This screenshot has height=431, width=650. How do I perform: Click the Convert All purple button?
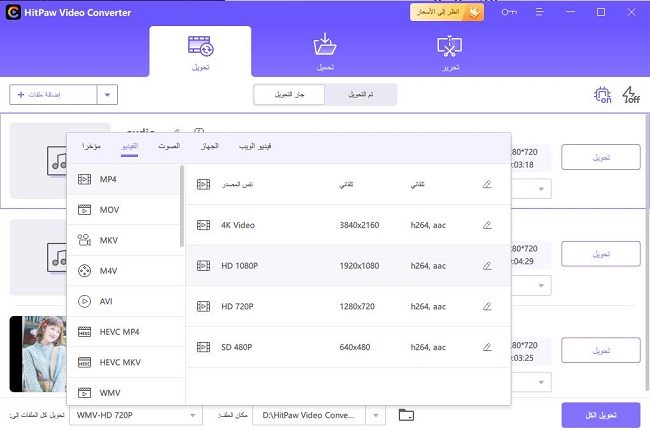(x=601, y=415)
